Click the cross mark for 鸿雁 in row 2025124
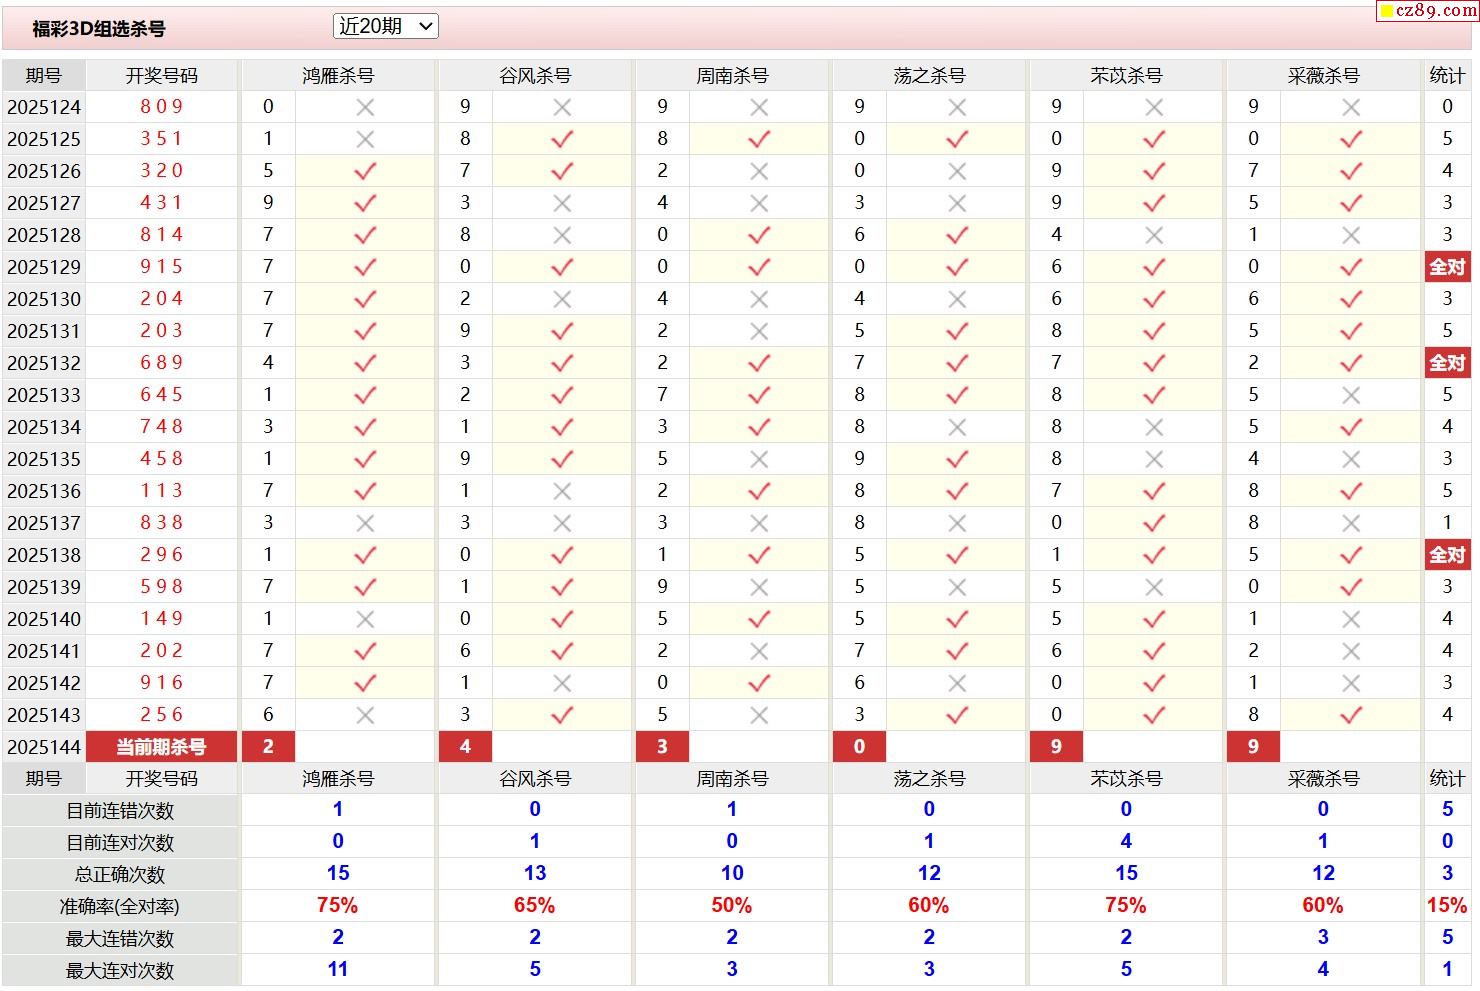1480x991 pixels. coord(365,107)
